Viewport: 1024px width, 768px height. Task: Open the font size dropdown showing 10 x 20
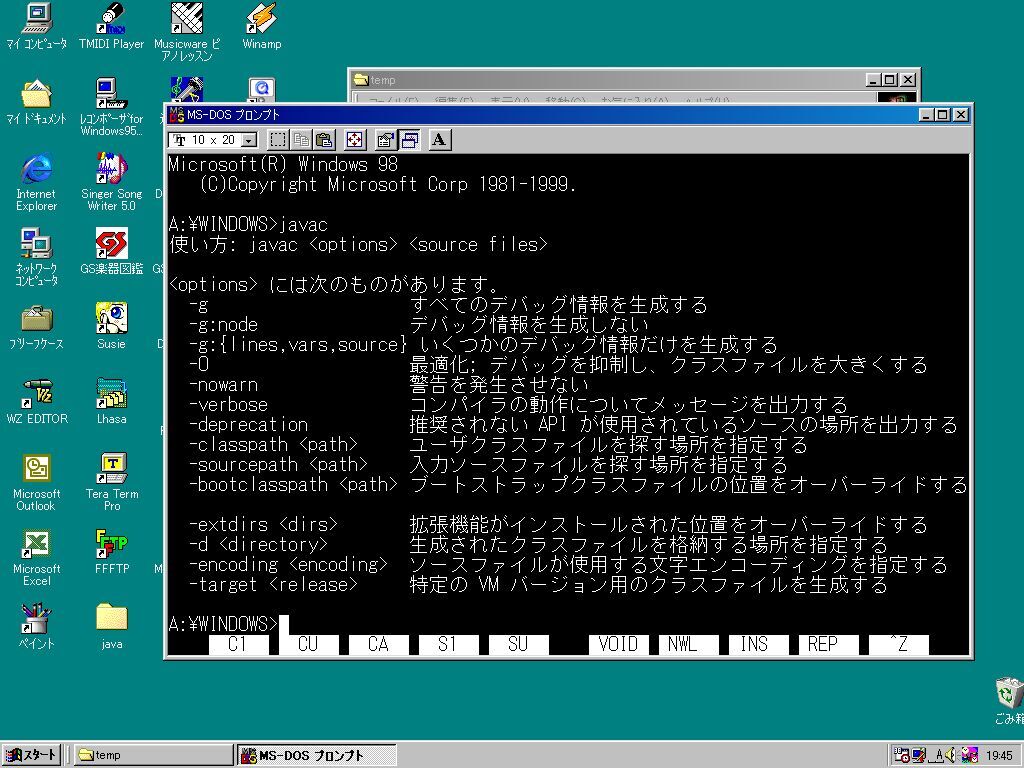248,140
